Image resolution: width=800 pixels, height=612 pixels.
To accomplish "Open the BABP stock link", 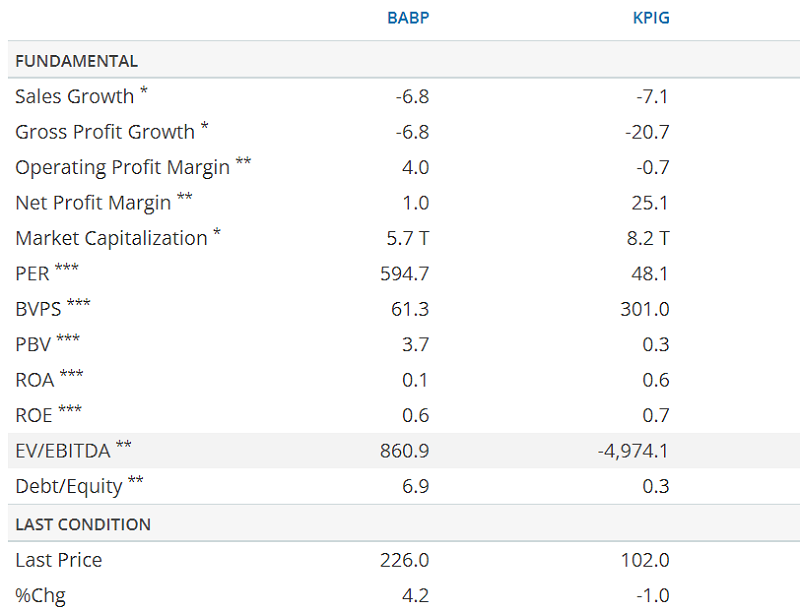I will point(408,18).
